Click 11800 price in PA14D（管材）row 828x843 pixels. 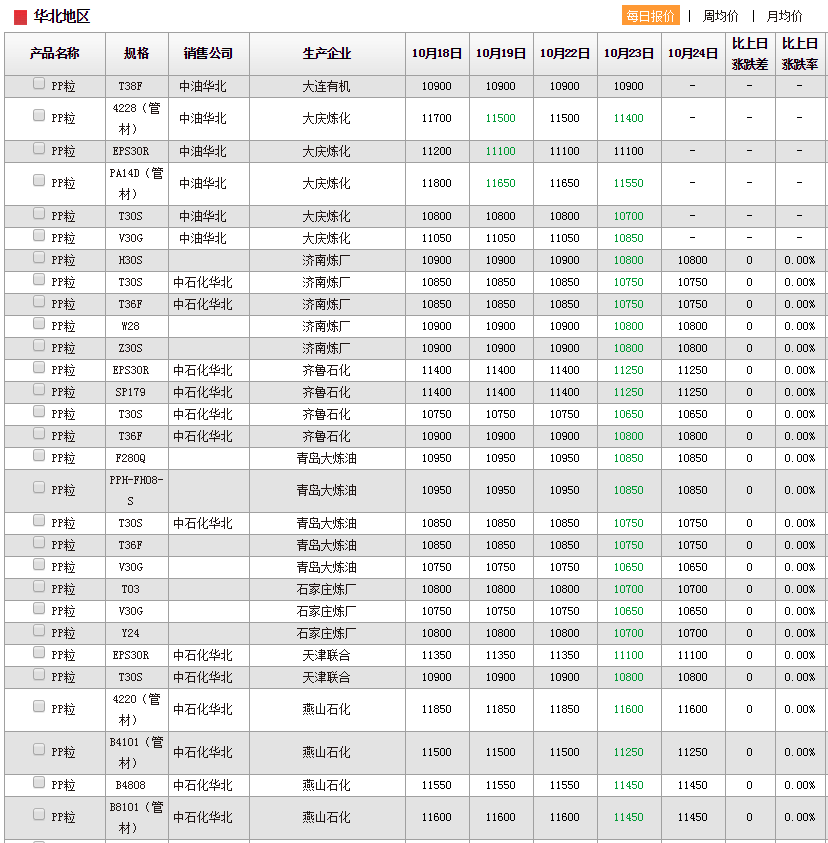pyautogui.click(x=437, y=183)
